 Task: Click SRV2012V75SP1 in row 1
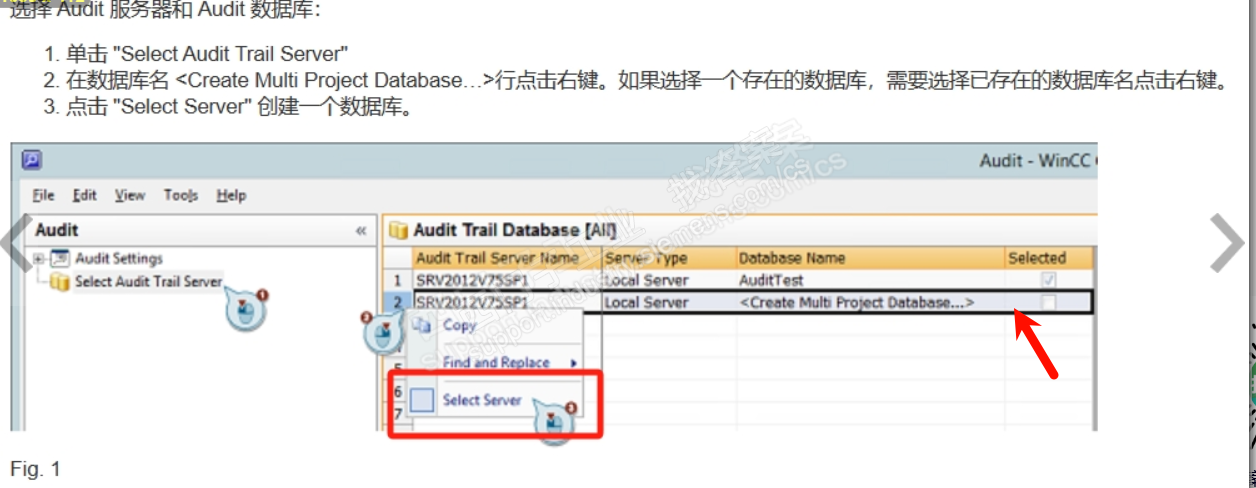tap(472, 280)
